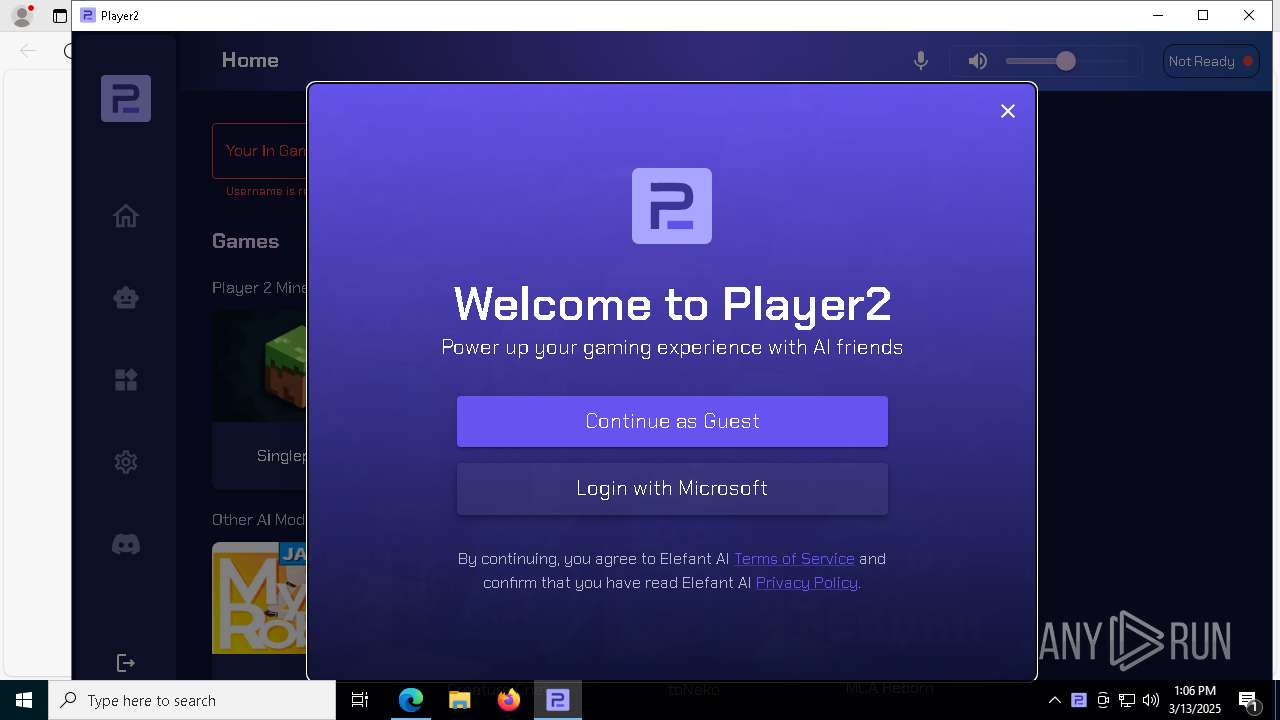1280x720 pixels.
Task: Click the network icon in tray
Action: click(1127, 700)
